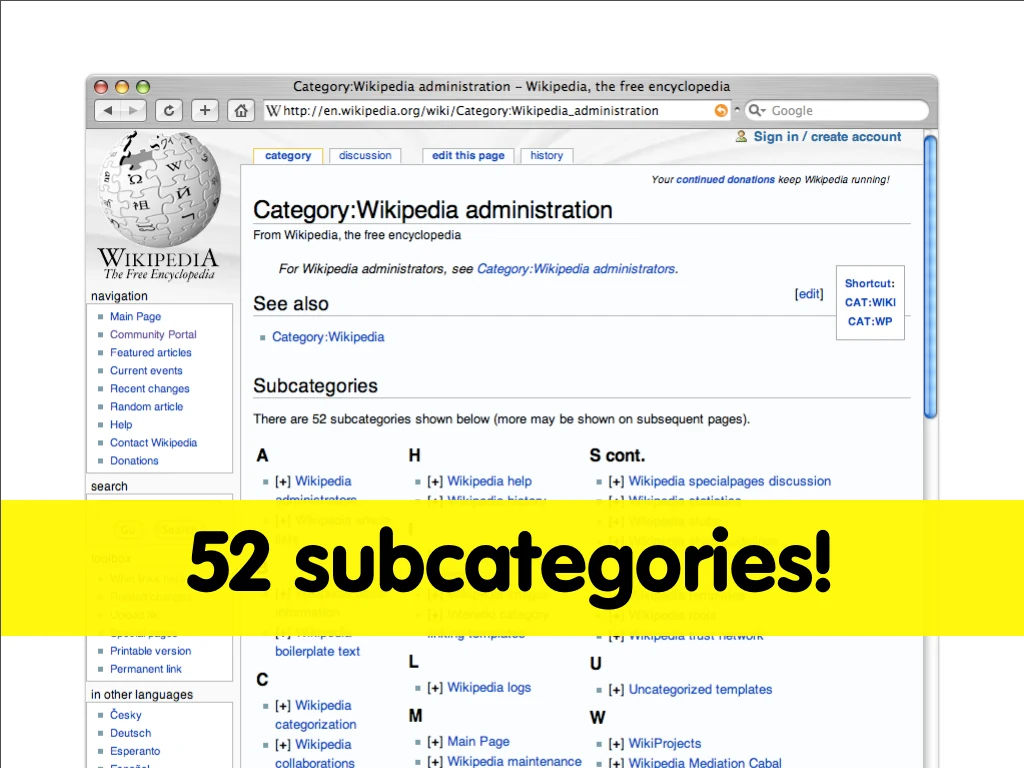Open the continued donations link
Screen dimensions: 1024x768
(725, 180)
